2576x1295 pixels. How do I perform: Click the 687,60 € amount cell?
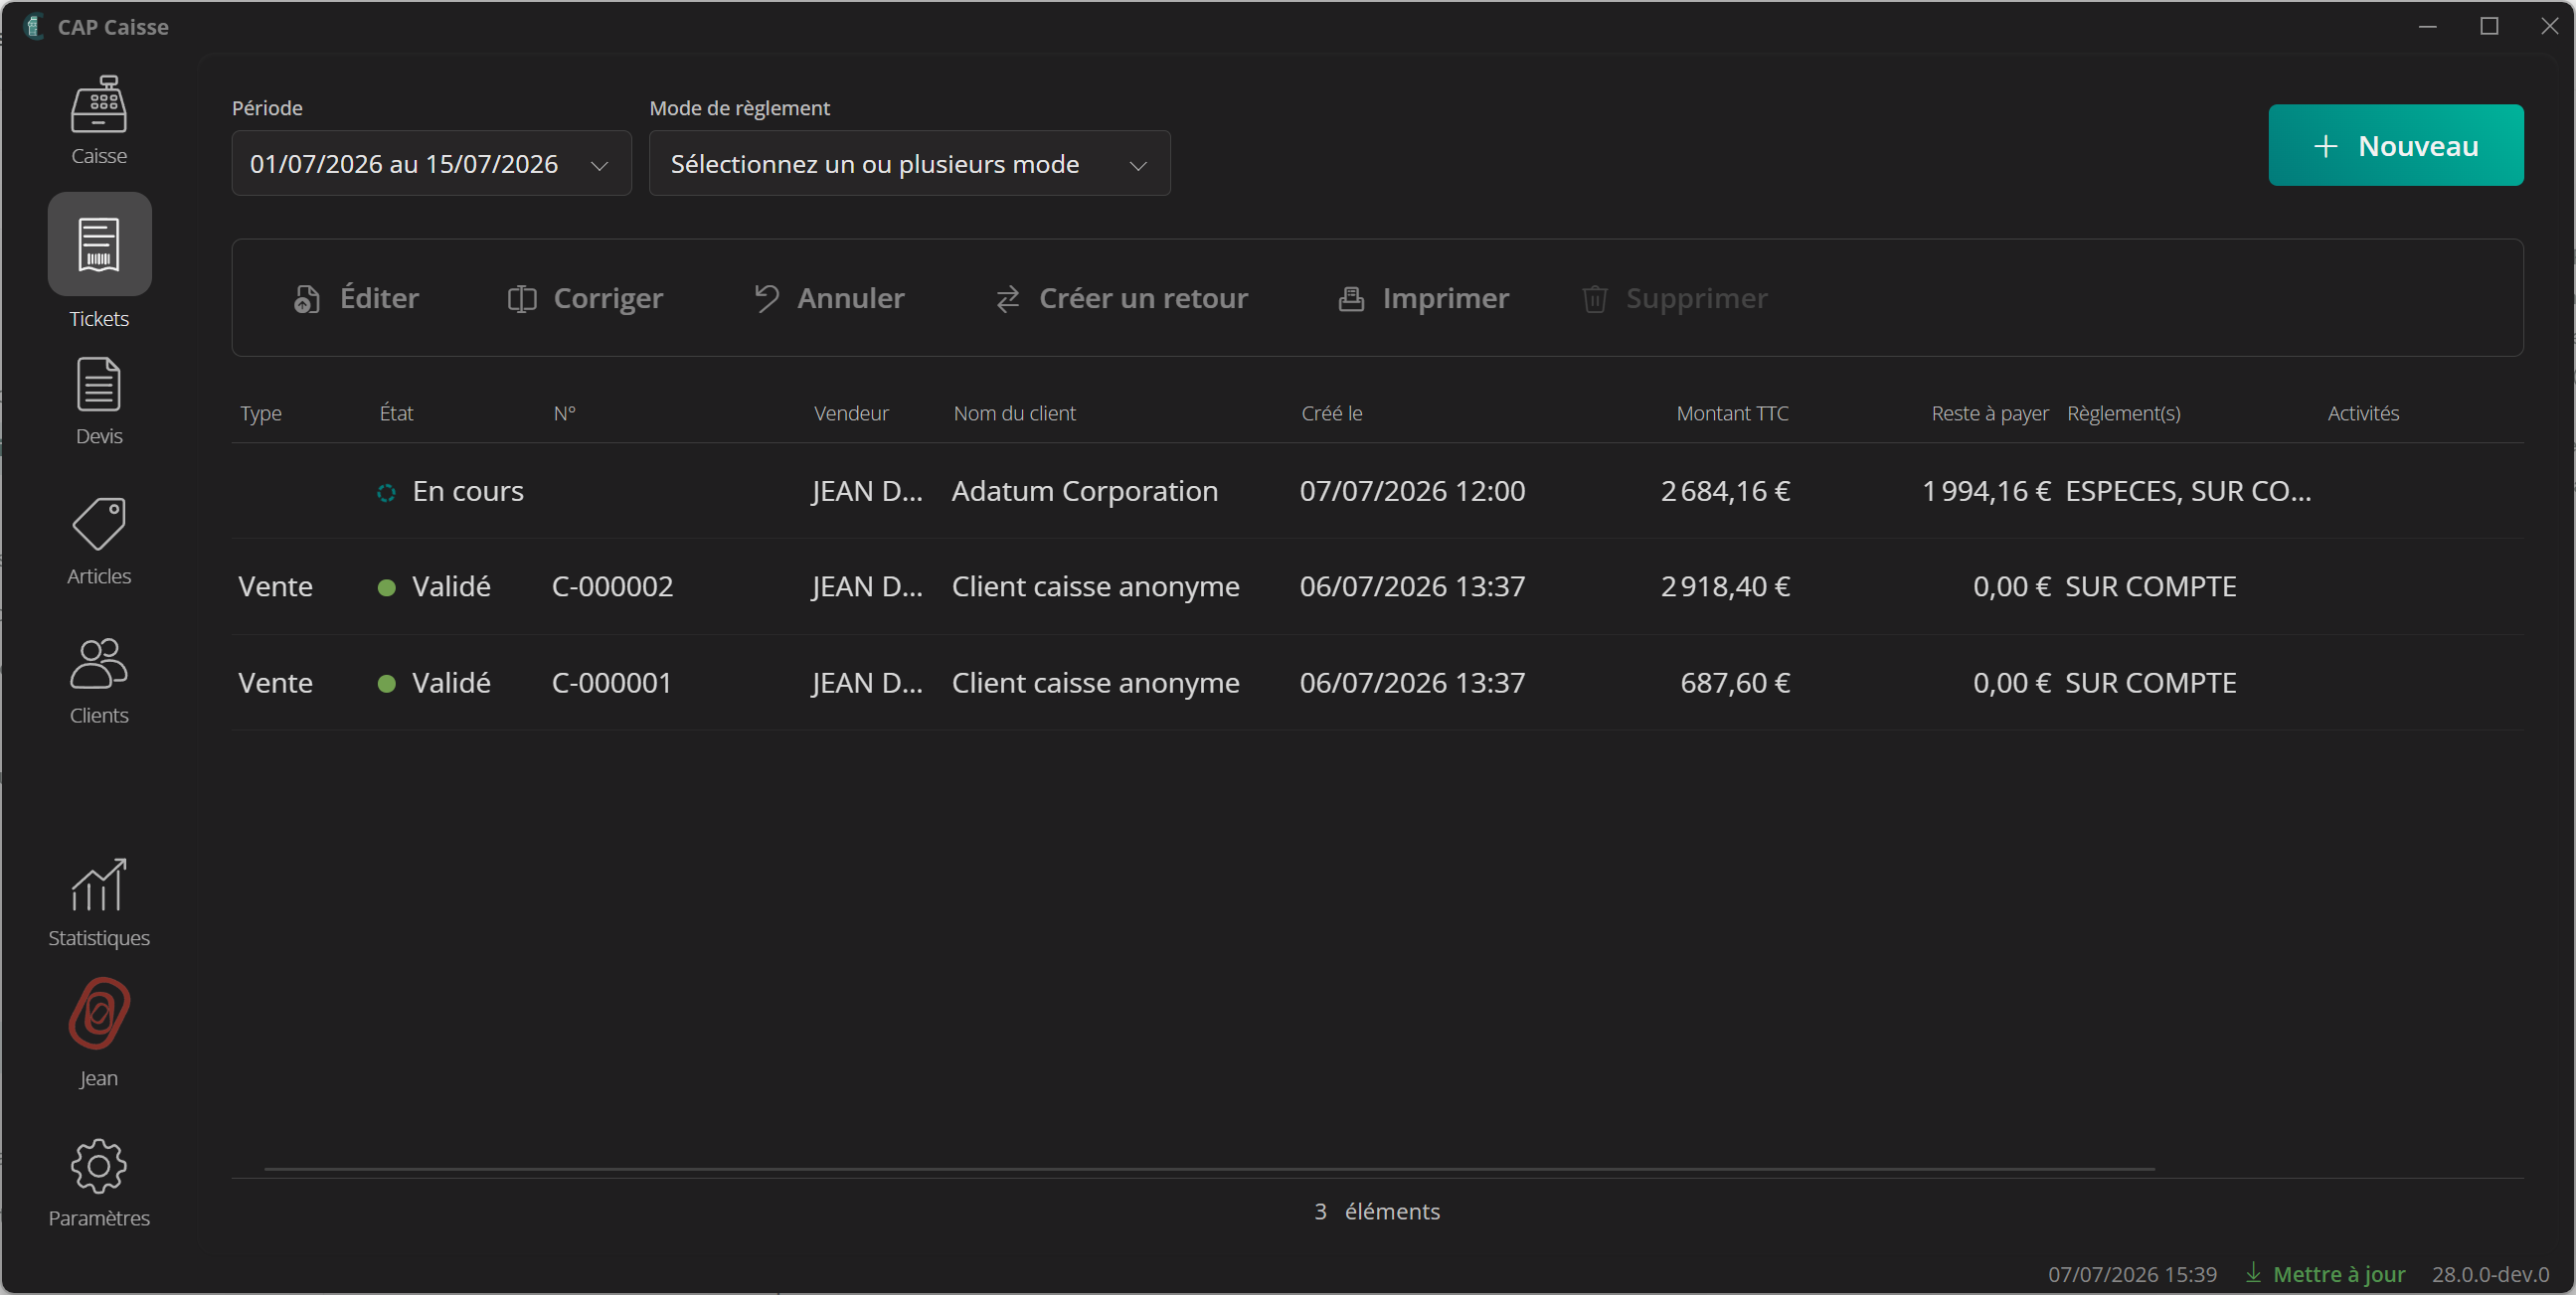(x=1735, y=682)
